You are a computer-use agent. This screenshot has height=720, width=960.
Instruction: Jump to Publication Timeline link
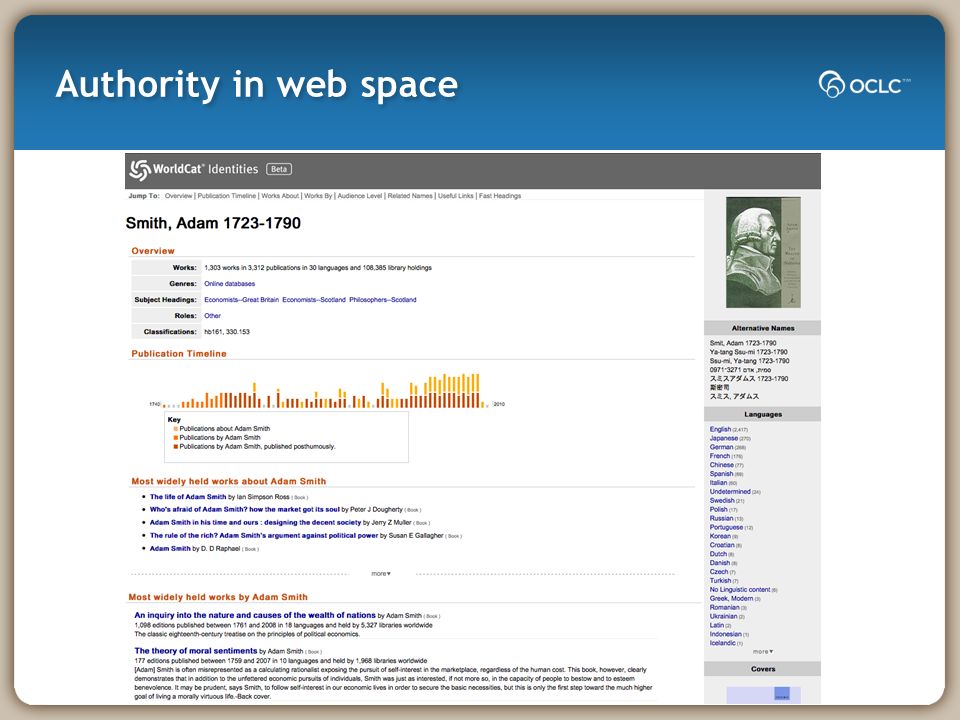[x=227, y=196]
